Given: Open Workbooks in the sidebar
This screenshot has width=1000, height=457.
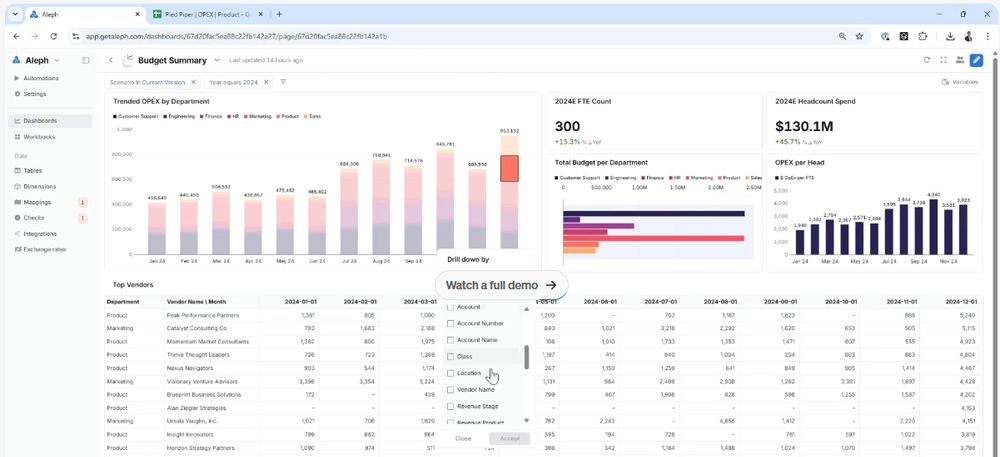Looking at the screenshot, I should tap(40, 136).
